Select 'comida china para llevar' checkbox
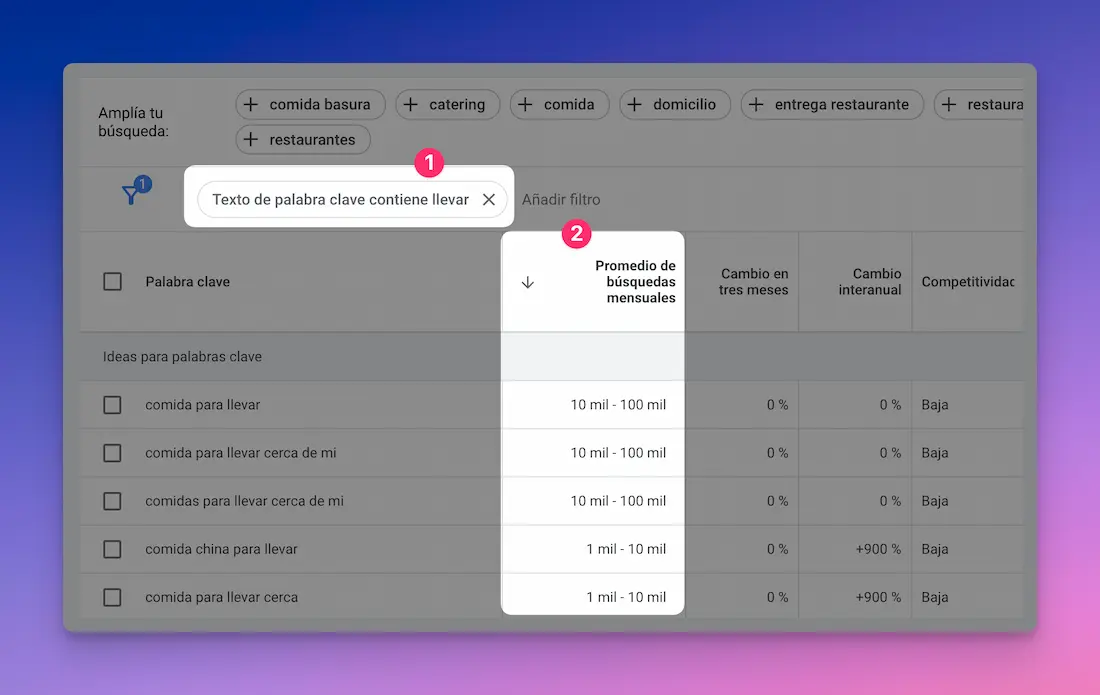1100x695 pixels. click(113, 549)
